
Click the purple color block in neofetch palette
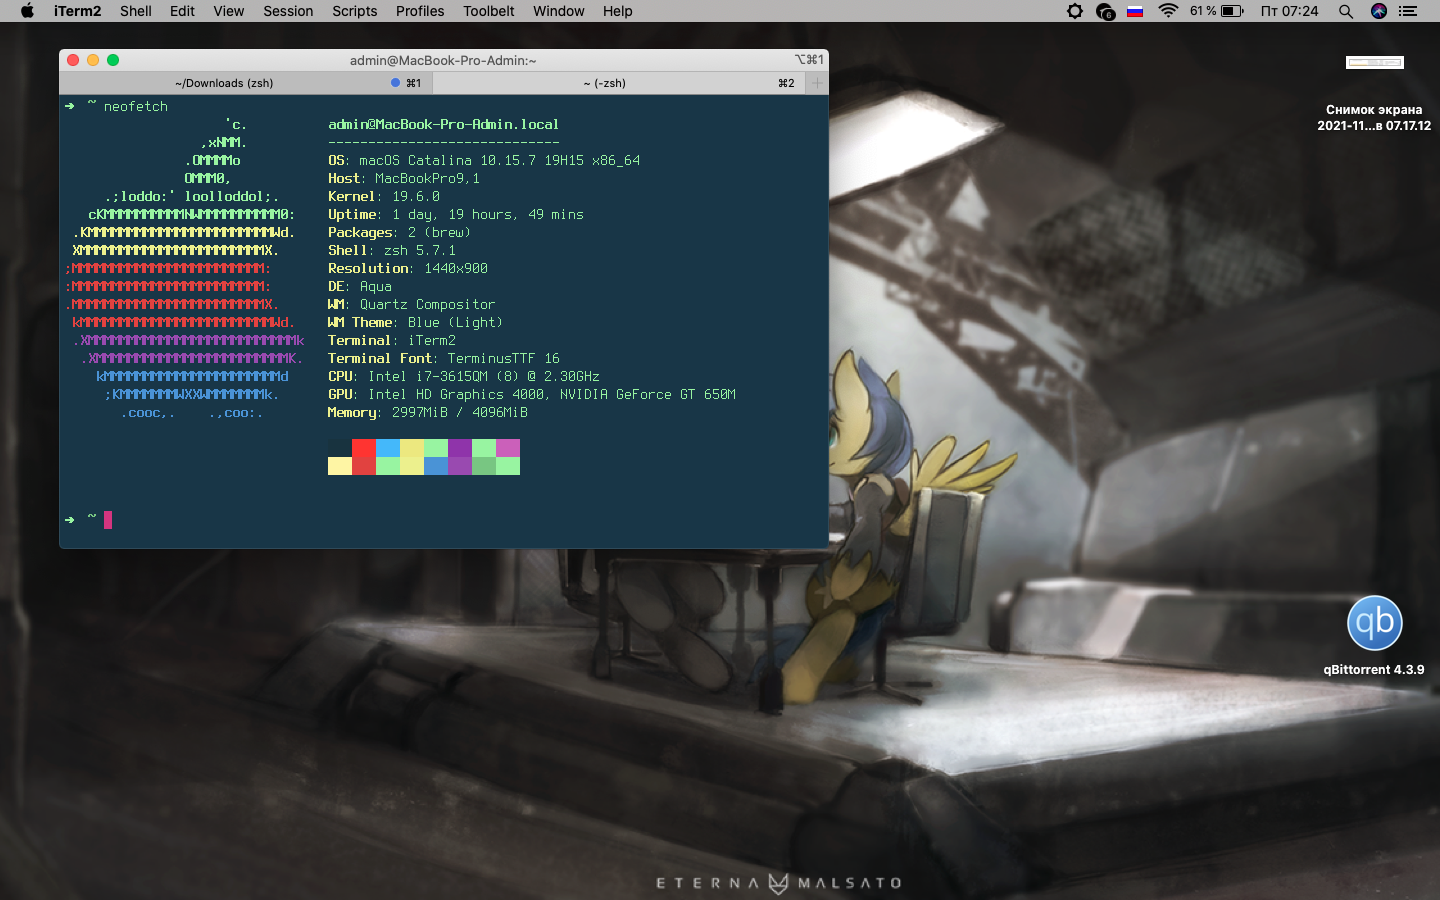click(460, 448)
